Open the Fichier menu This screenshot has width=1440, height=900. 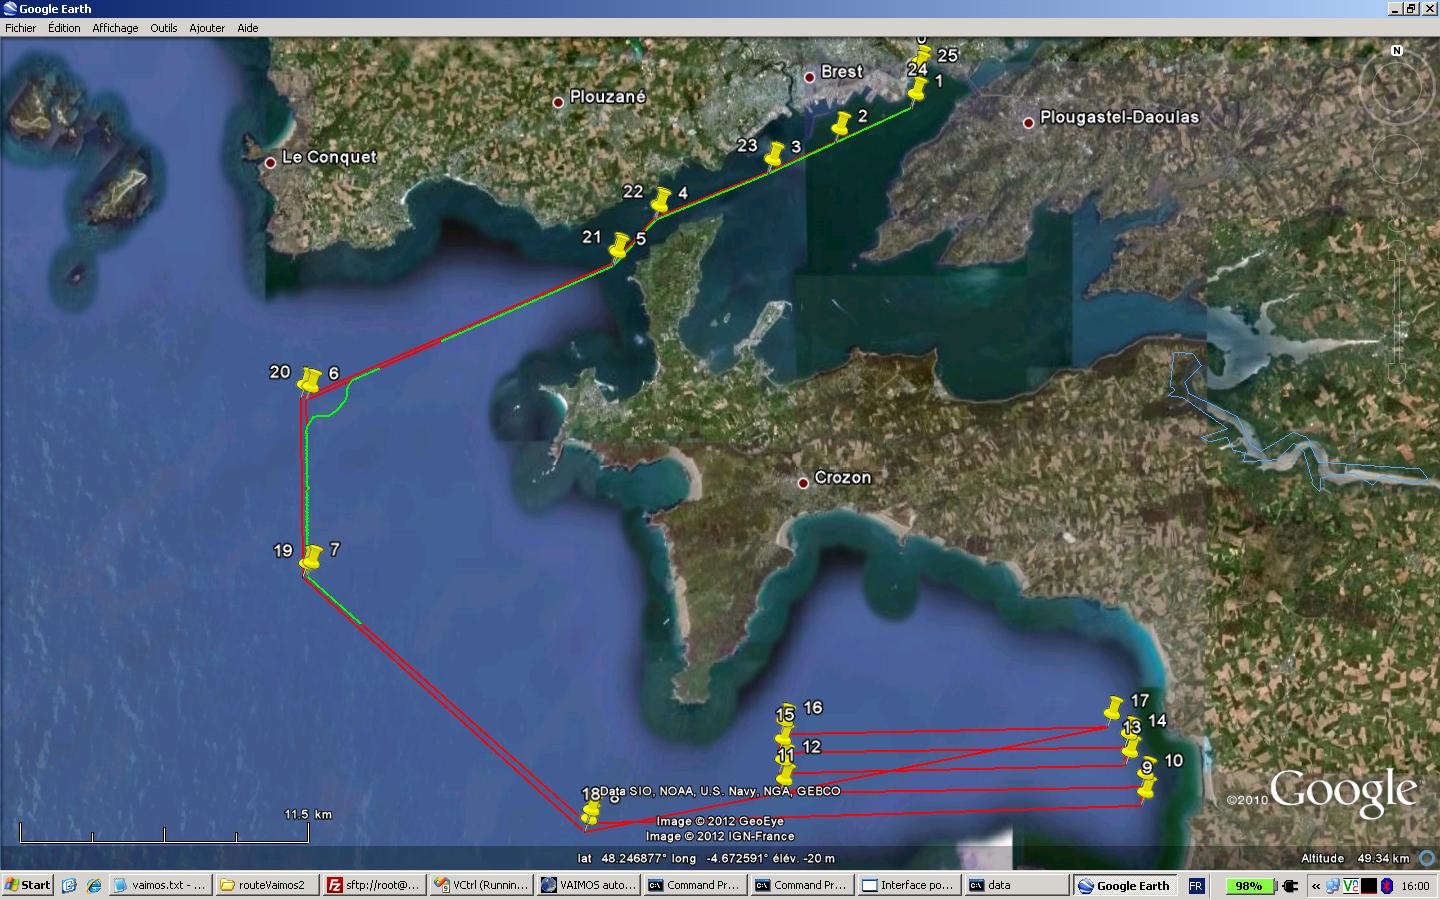click(x=21, y=28)
